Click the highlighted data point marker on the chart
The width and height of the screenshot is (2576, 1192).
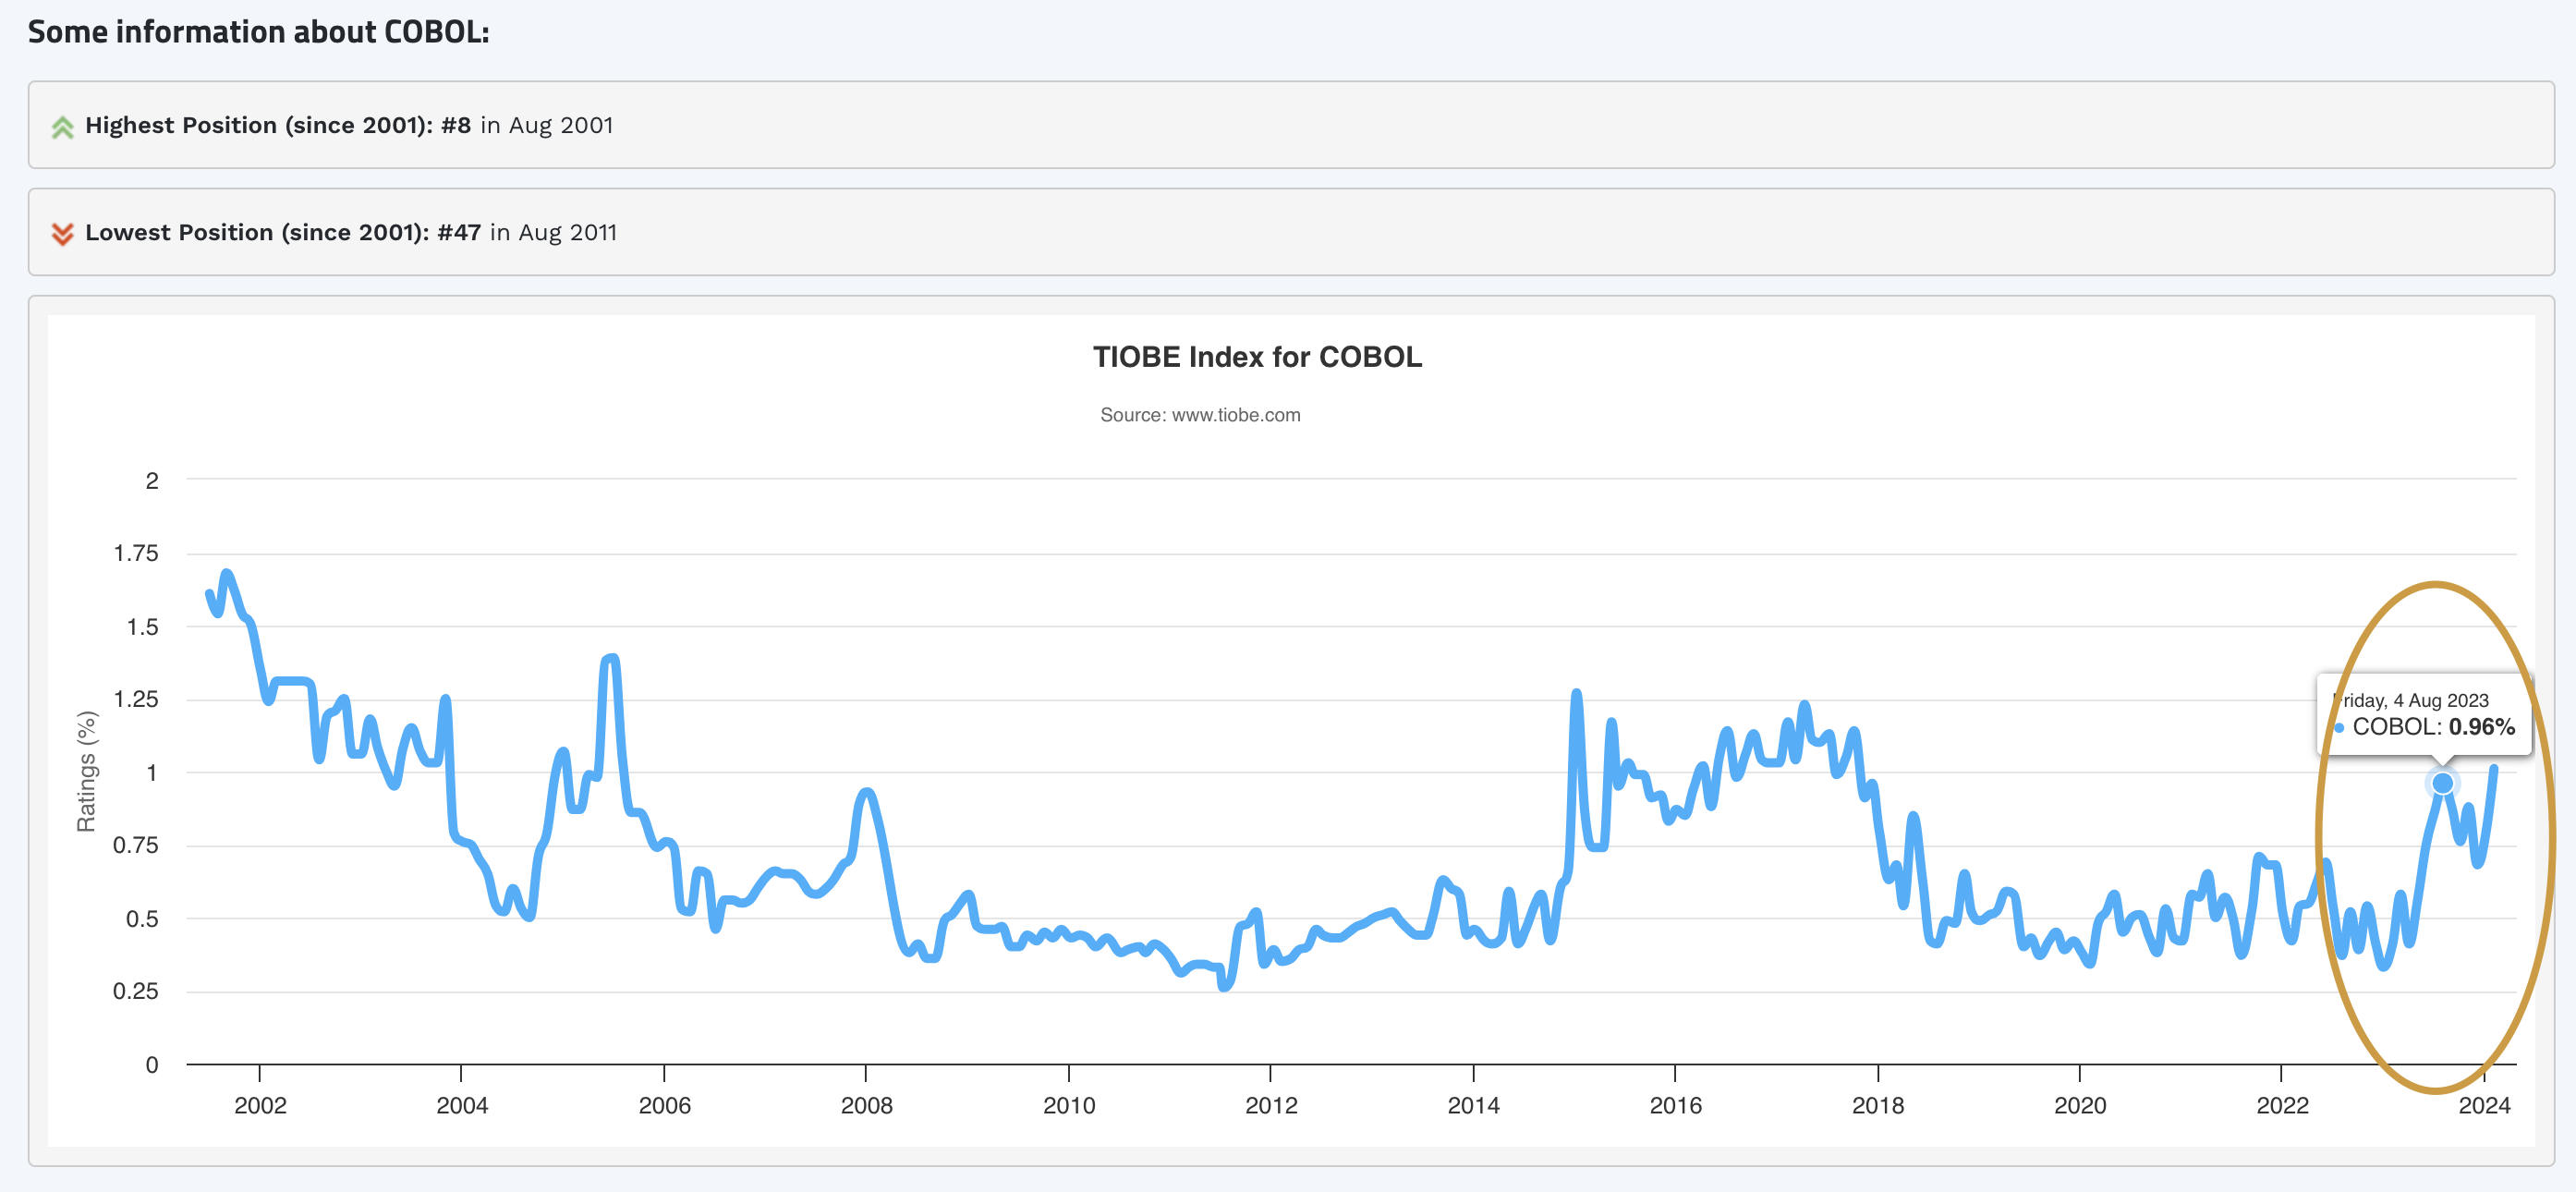click(x=2441, y=783)
